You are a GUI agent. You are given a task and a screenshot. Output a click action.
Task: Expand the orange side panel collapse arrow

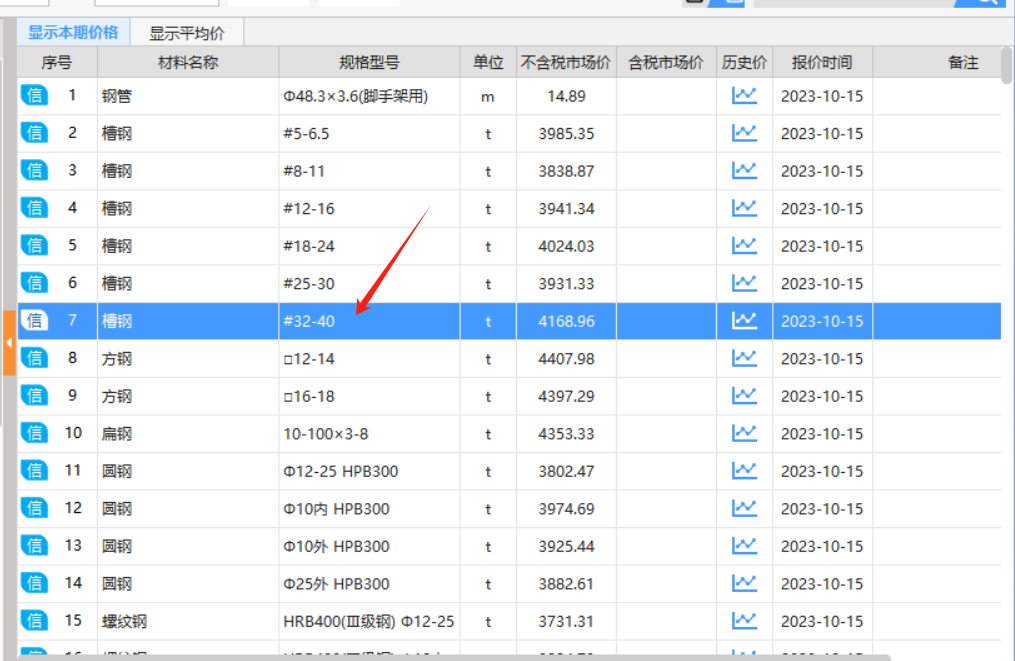pos(9,343)
